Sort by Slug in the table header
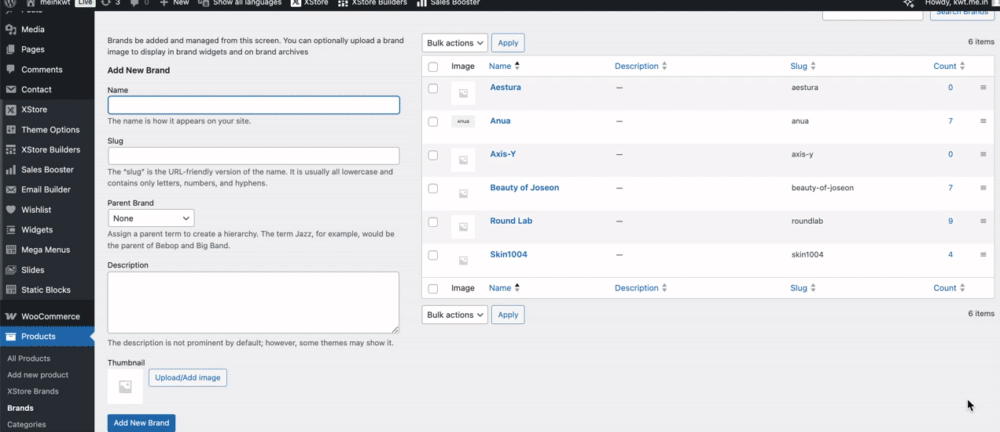The image size is (1000, 432). pos(803,66)
